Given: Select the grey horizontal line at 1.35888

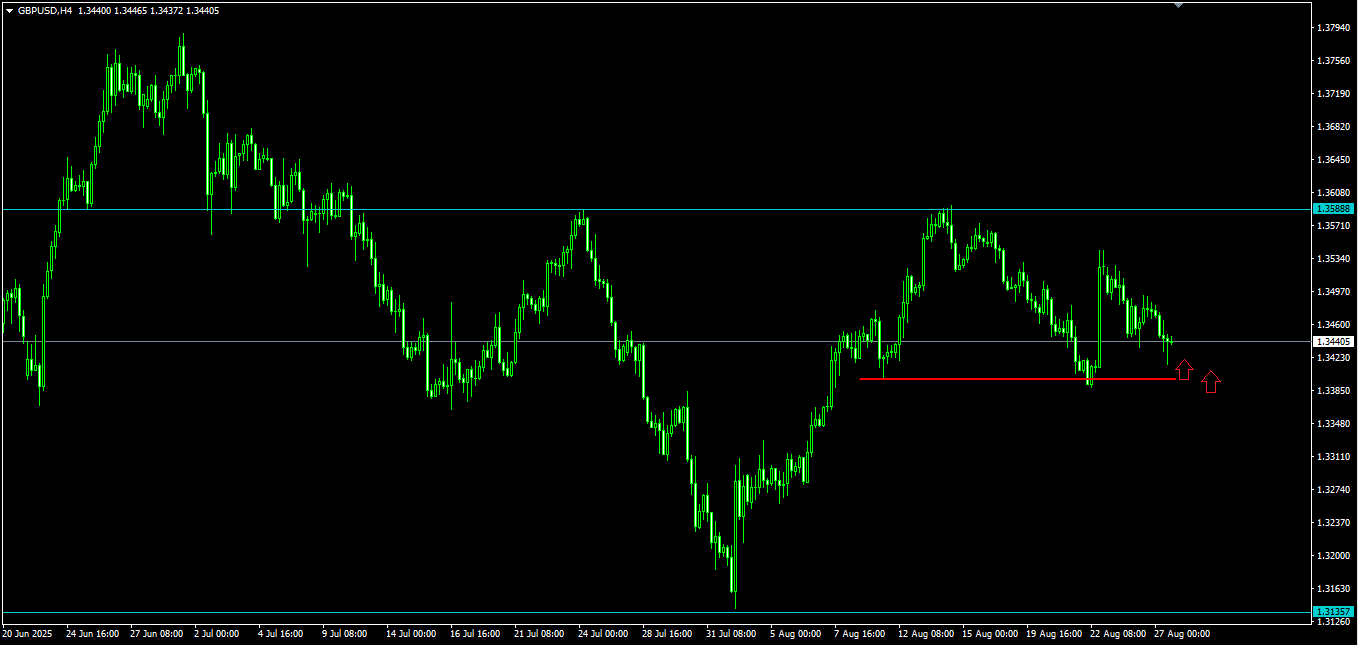Looking at the screenshot, I should (655, 209).
